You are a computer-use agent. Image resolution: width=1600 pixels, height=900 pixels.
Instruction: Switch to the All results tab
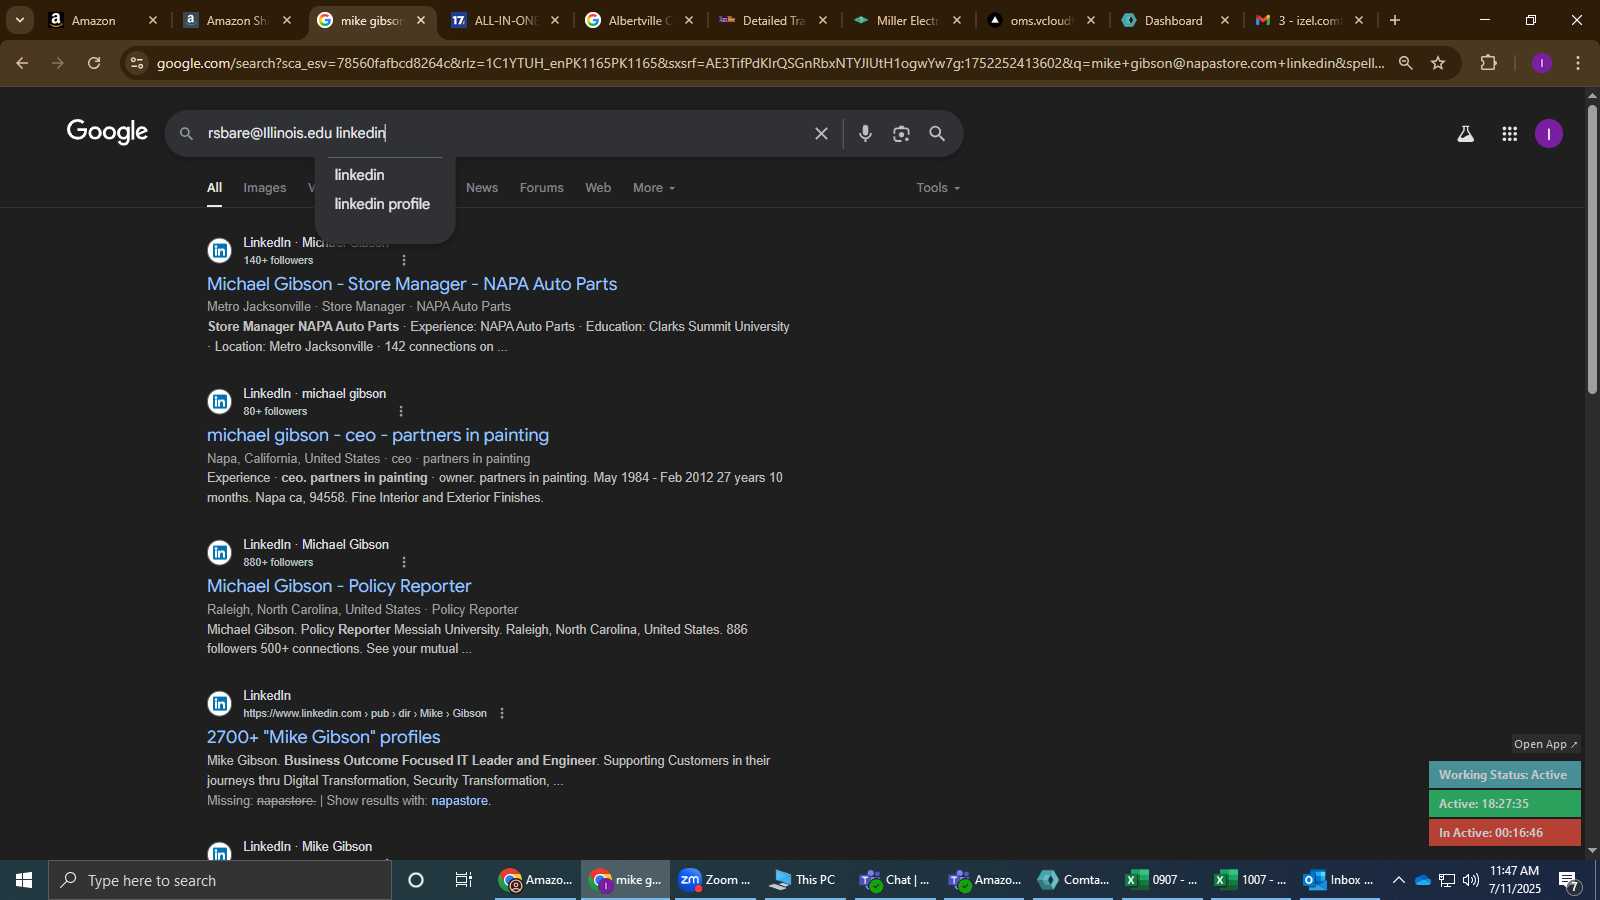[x=214, y=188]
